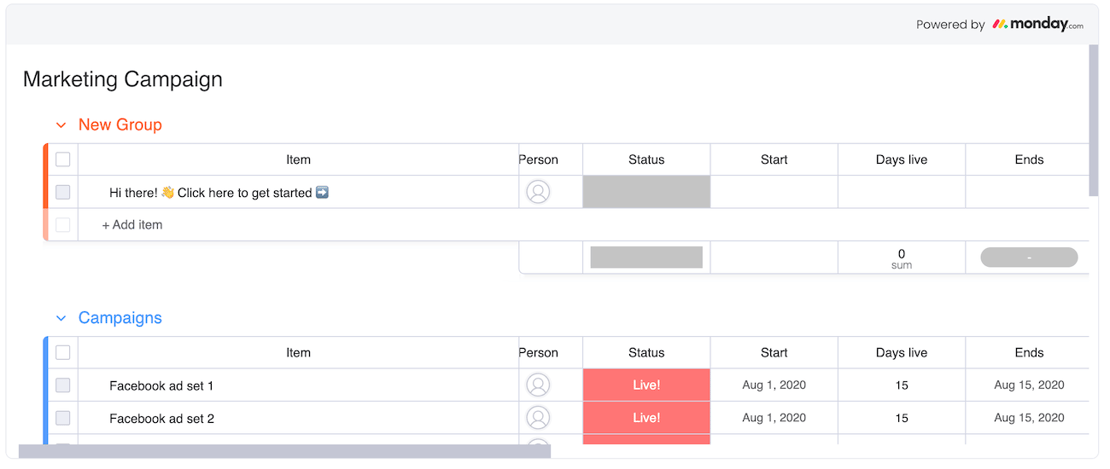
Task: Tick the Facebook ad set 2 checkbox
Action: (x=63, y=418)
